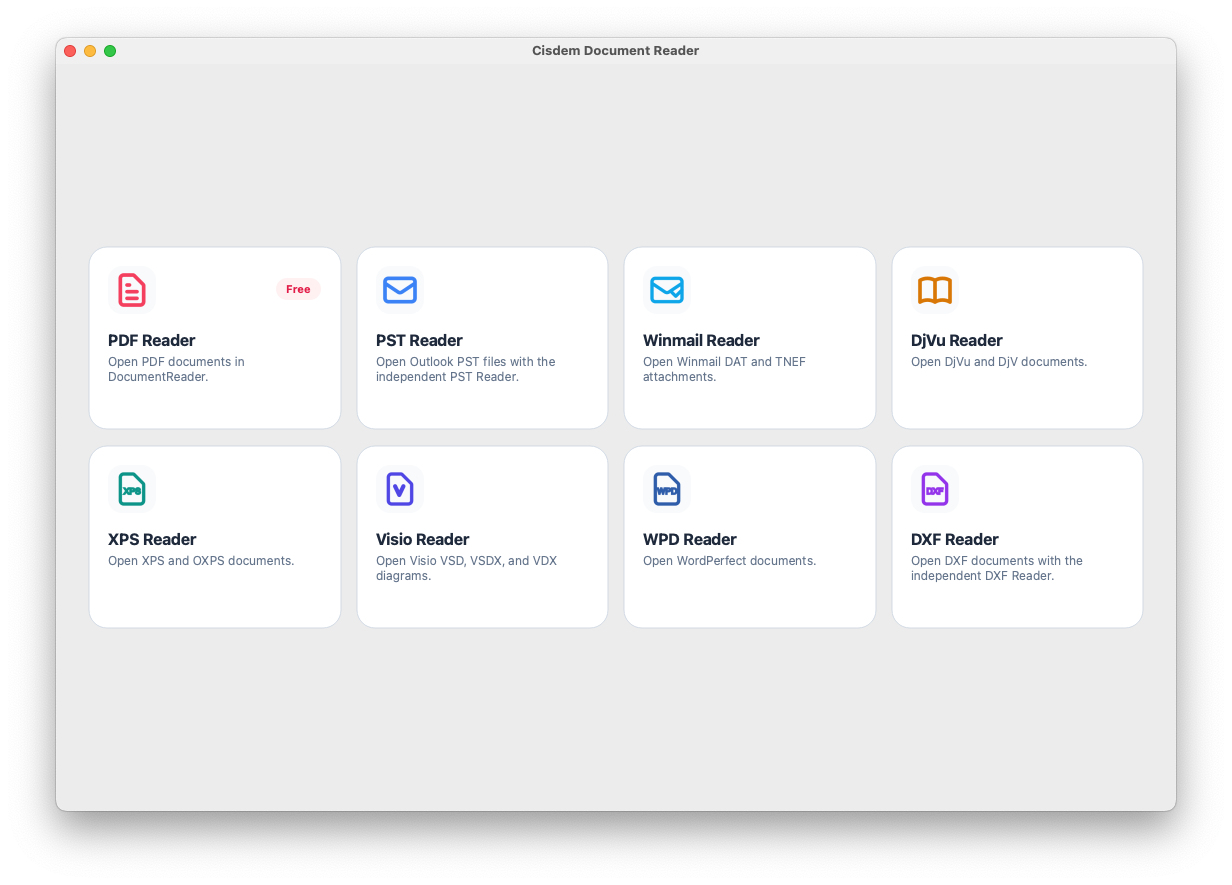
Task: Select the PST Reader heading
Action: coord(419,340)
